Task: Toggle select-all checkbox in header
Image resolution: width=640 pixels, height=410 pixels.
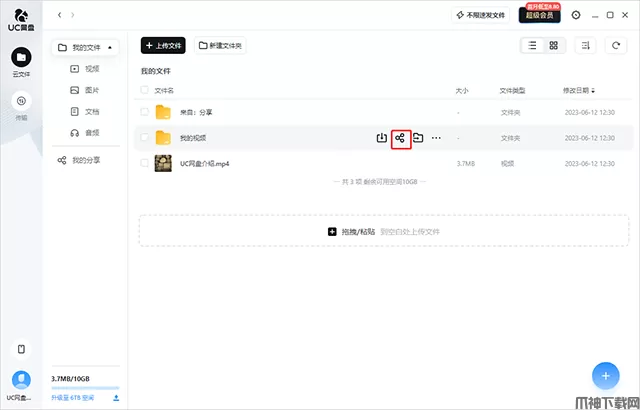Action: click(145, 90)
